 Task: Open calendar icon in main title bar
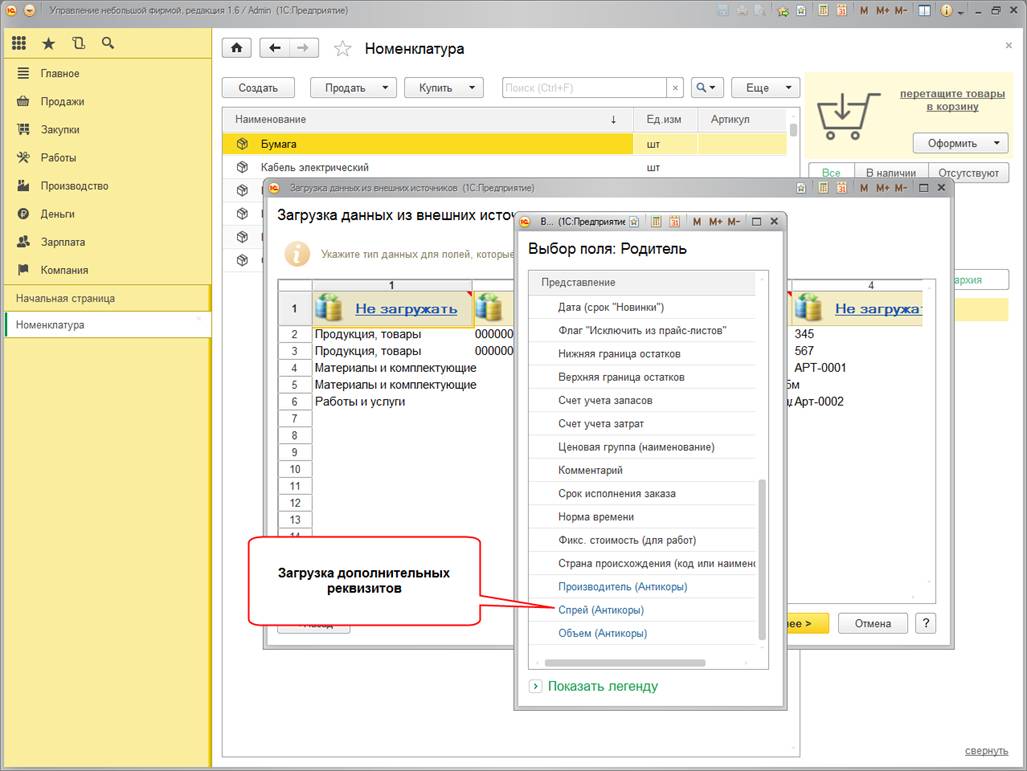tap(842, 10)
